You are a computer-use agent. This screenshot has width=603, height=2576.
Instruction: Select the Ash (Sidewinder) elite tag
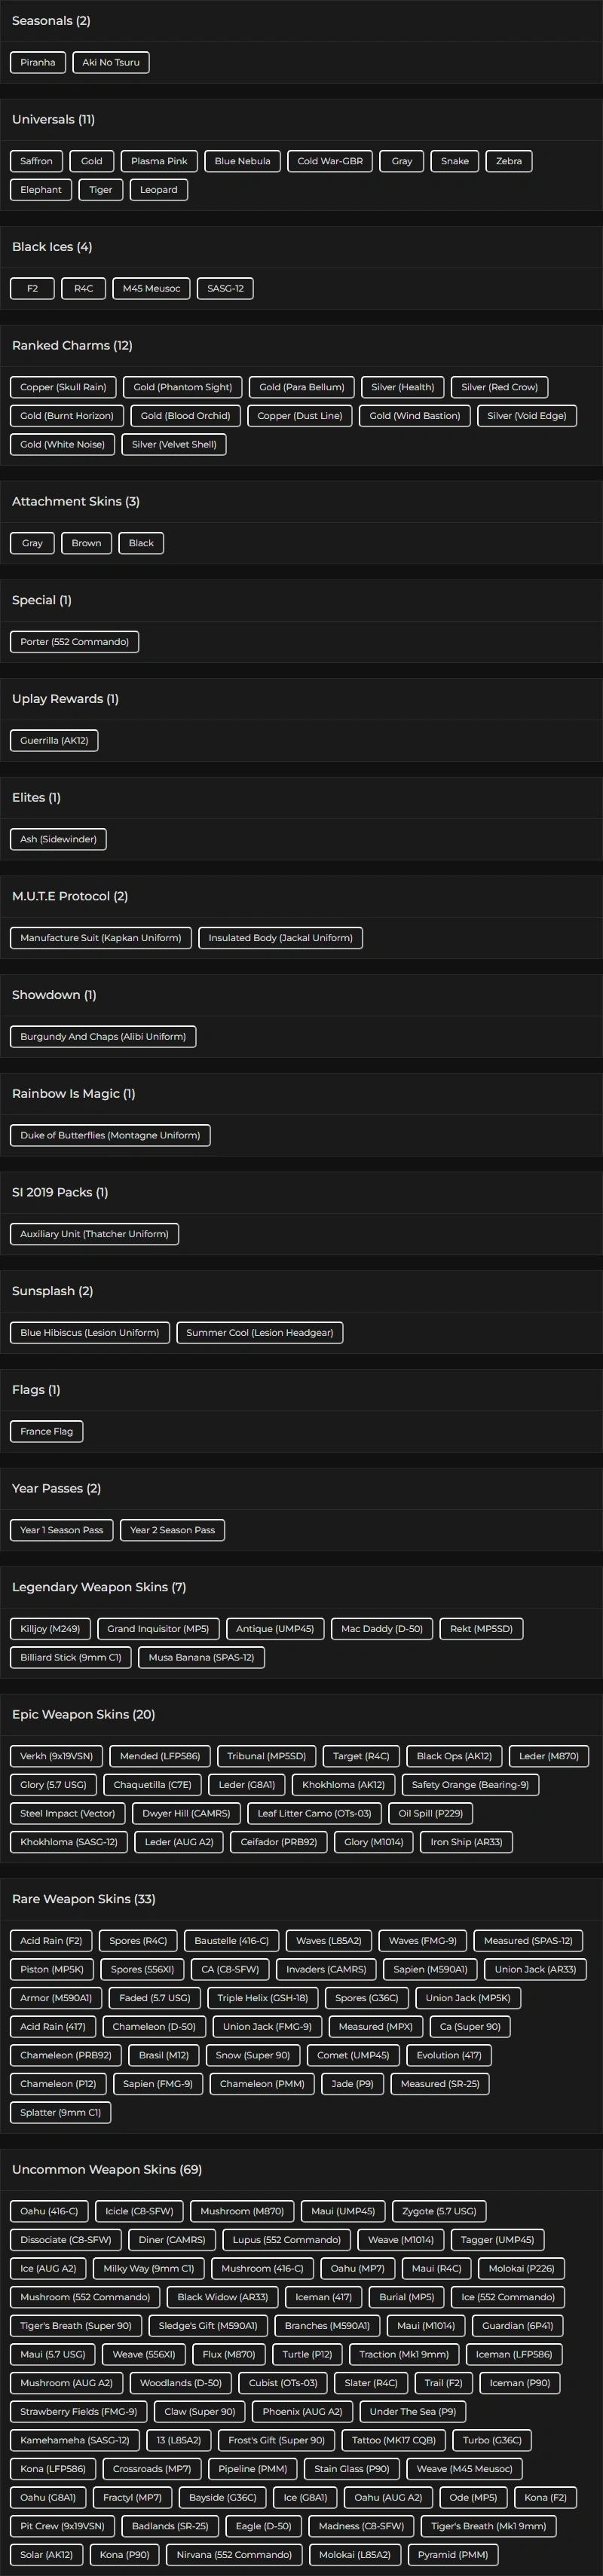coord(58,839)
